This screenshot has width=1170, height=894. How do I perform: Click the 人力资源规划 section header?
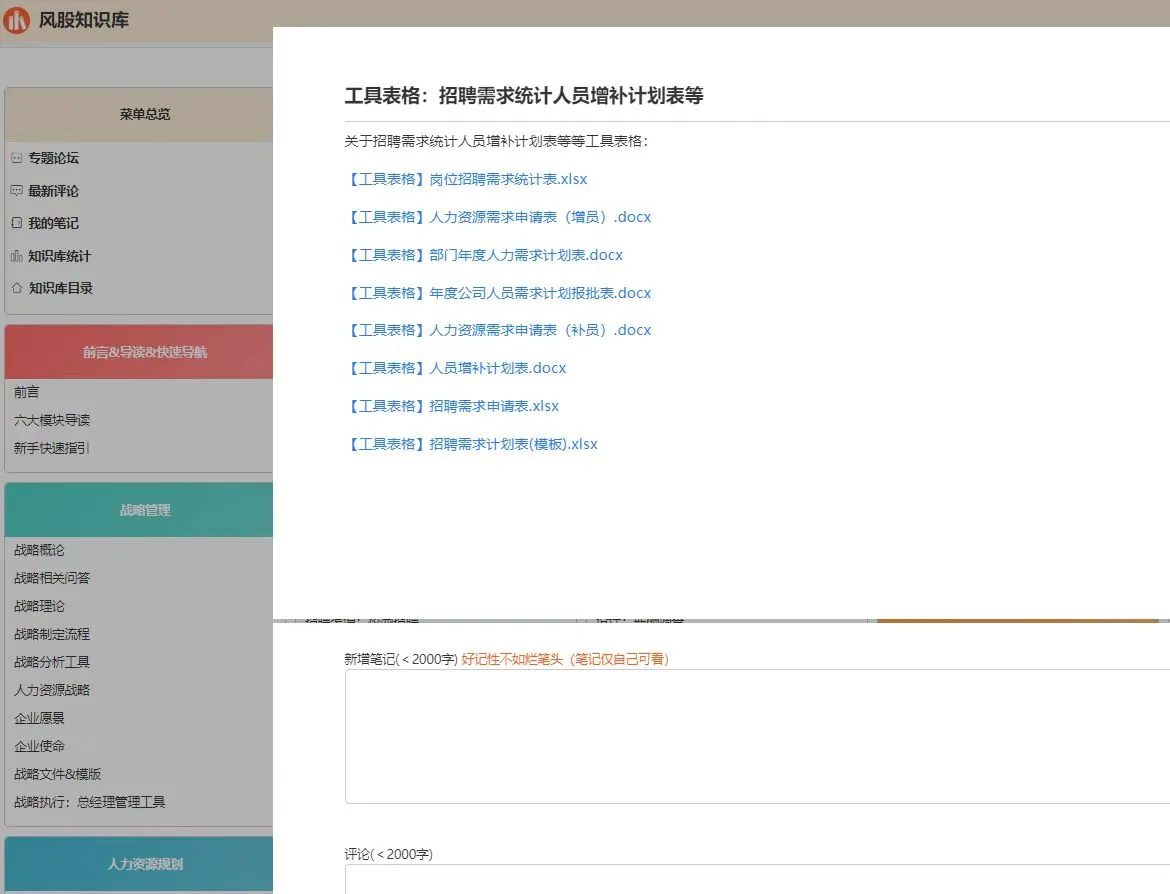click(x=139, y=863)
